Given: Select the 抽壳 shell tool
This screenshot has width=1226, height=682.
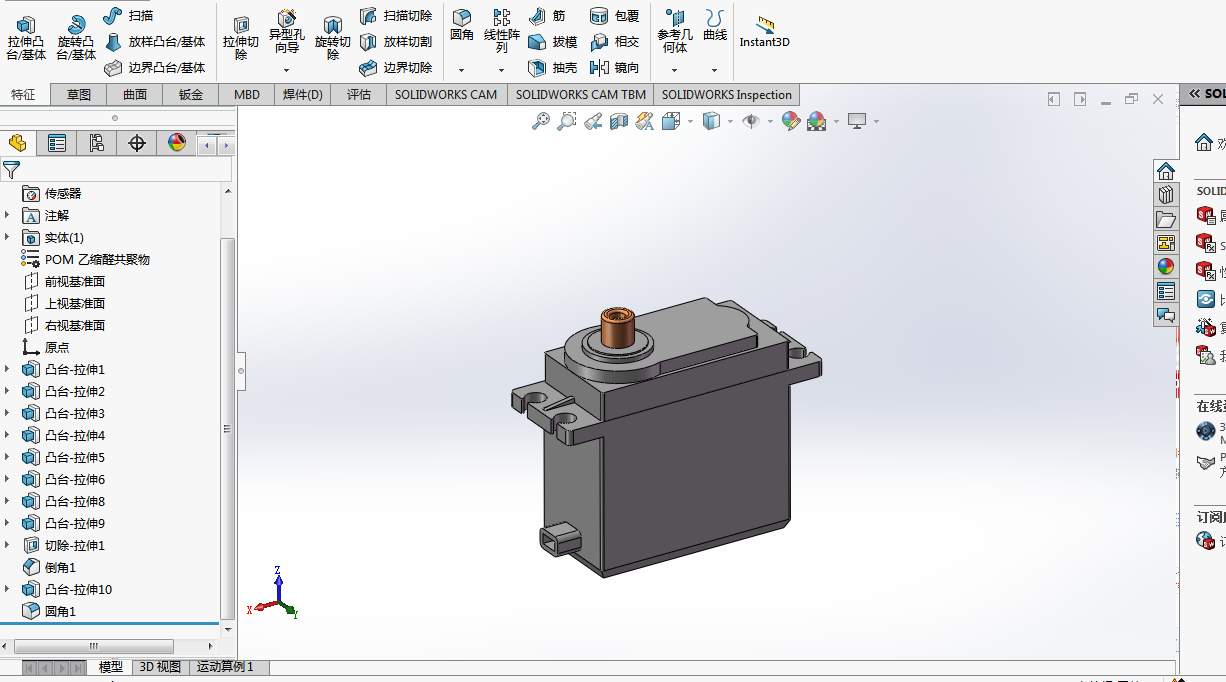Looking at the screenshot, I should pos(552,68).
